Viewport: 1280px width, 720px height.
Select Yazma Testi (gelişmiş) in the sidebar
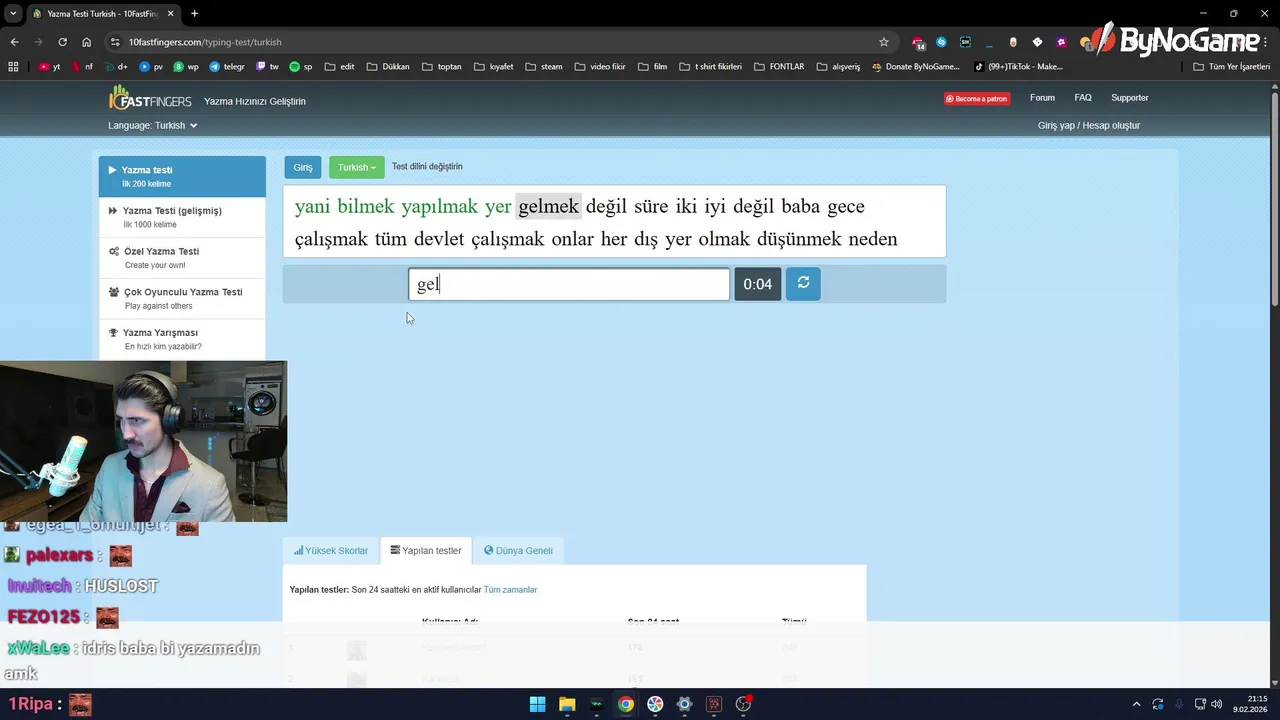(x=182, y=217)
